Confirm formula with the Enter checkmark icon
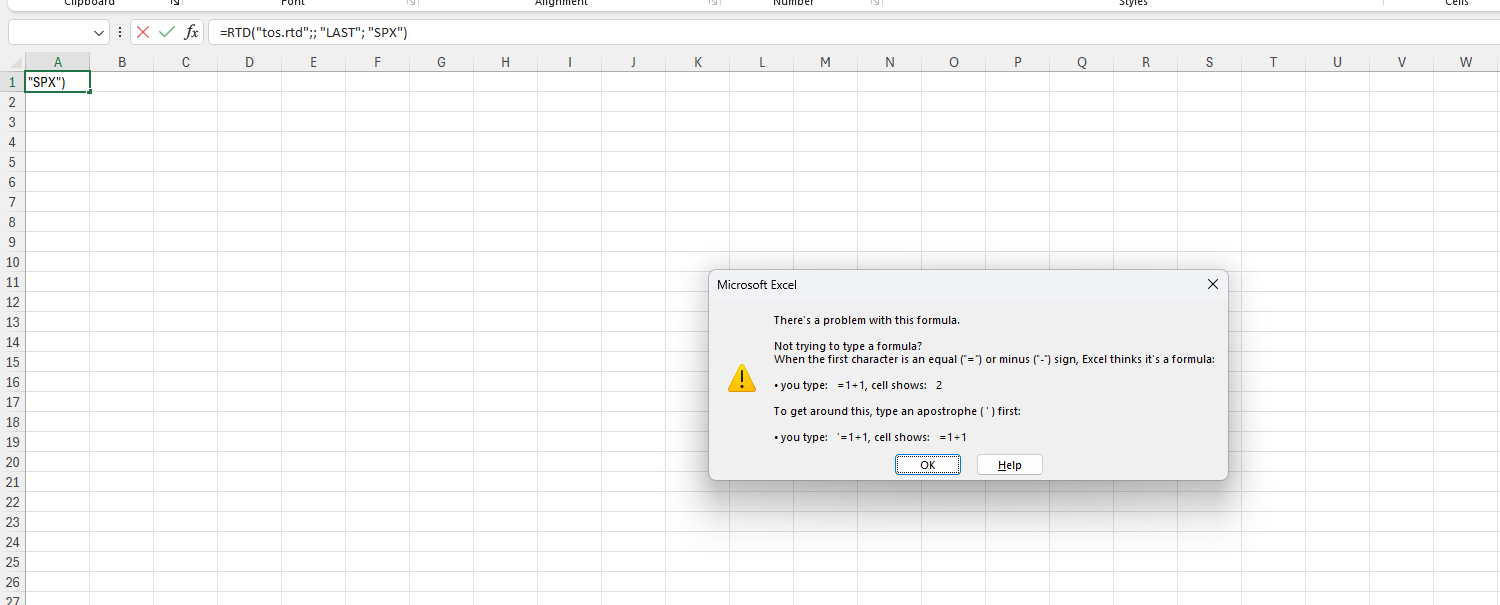The width and height of the screenshot is (1500, 605). [167, 33]
